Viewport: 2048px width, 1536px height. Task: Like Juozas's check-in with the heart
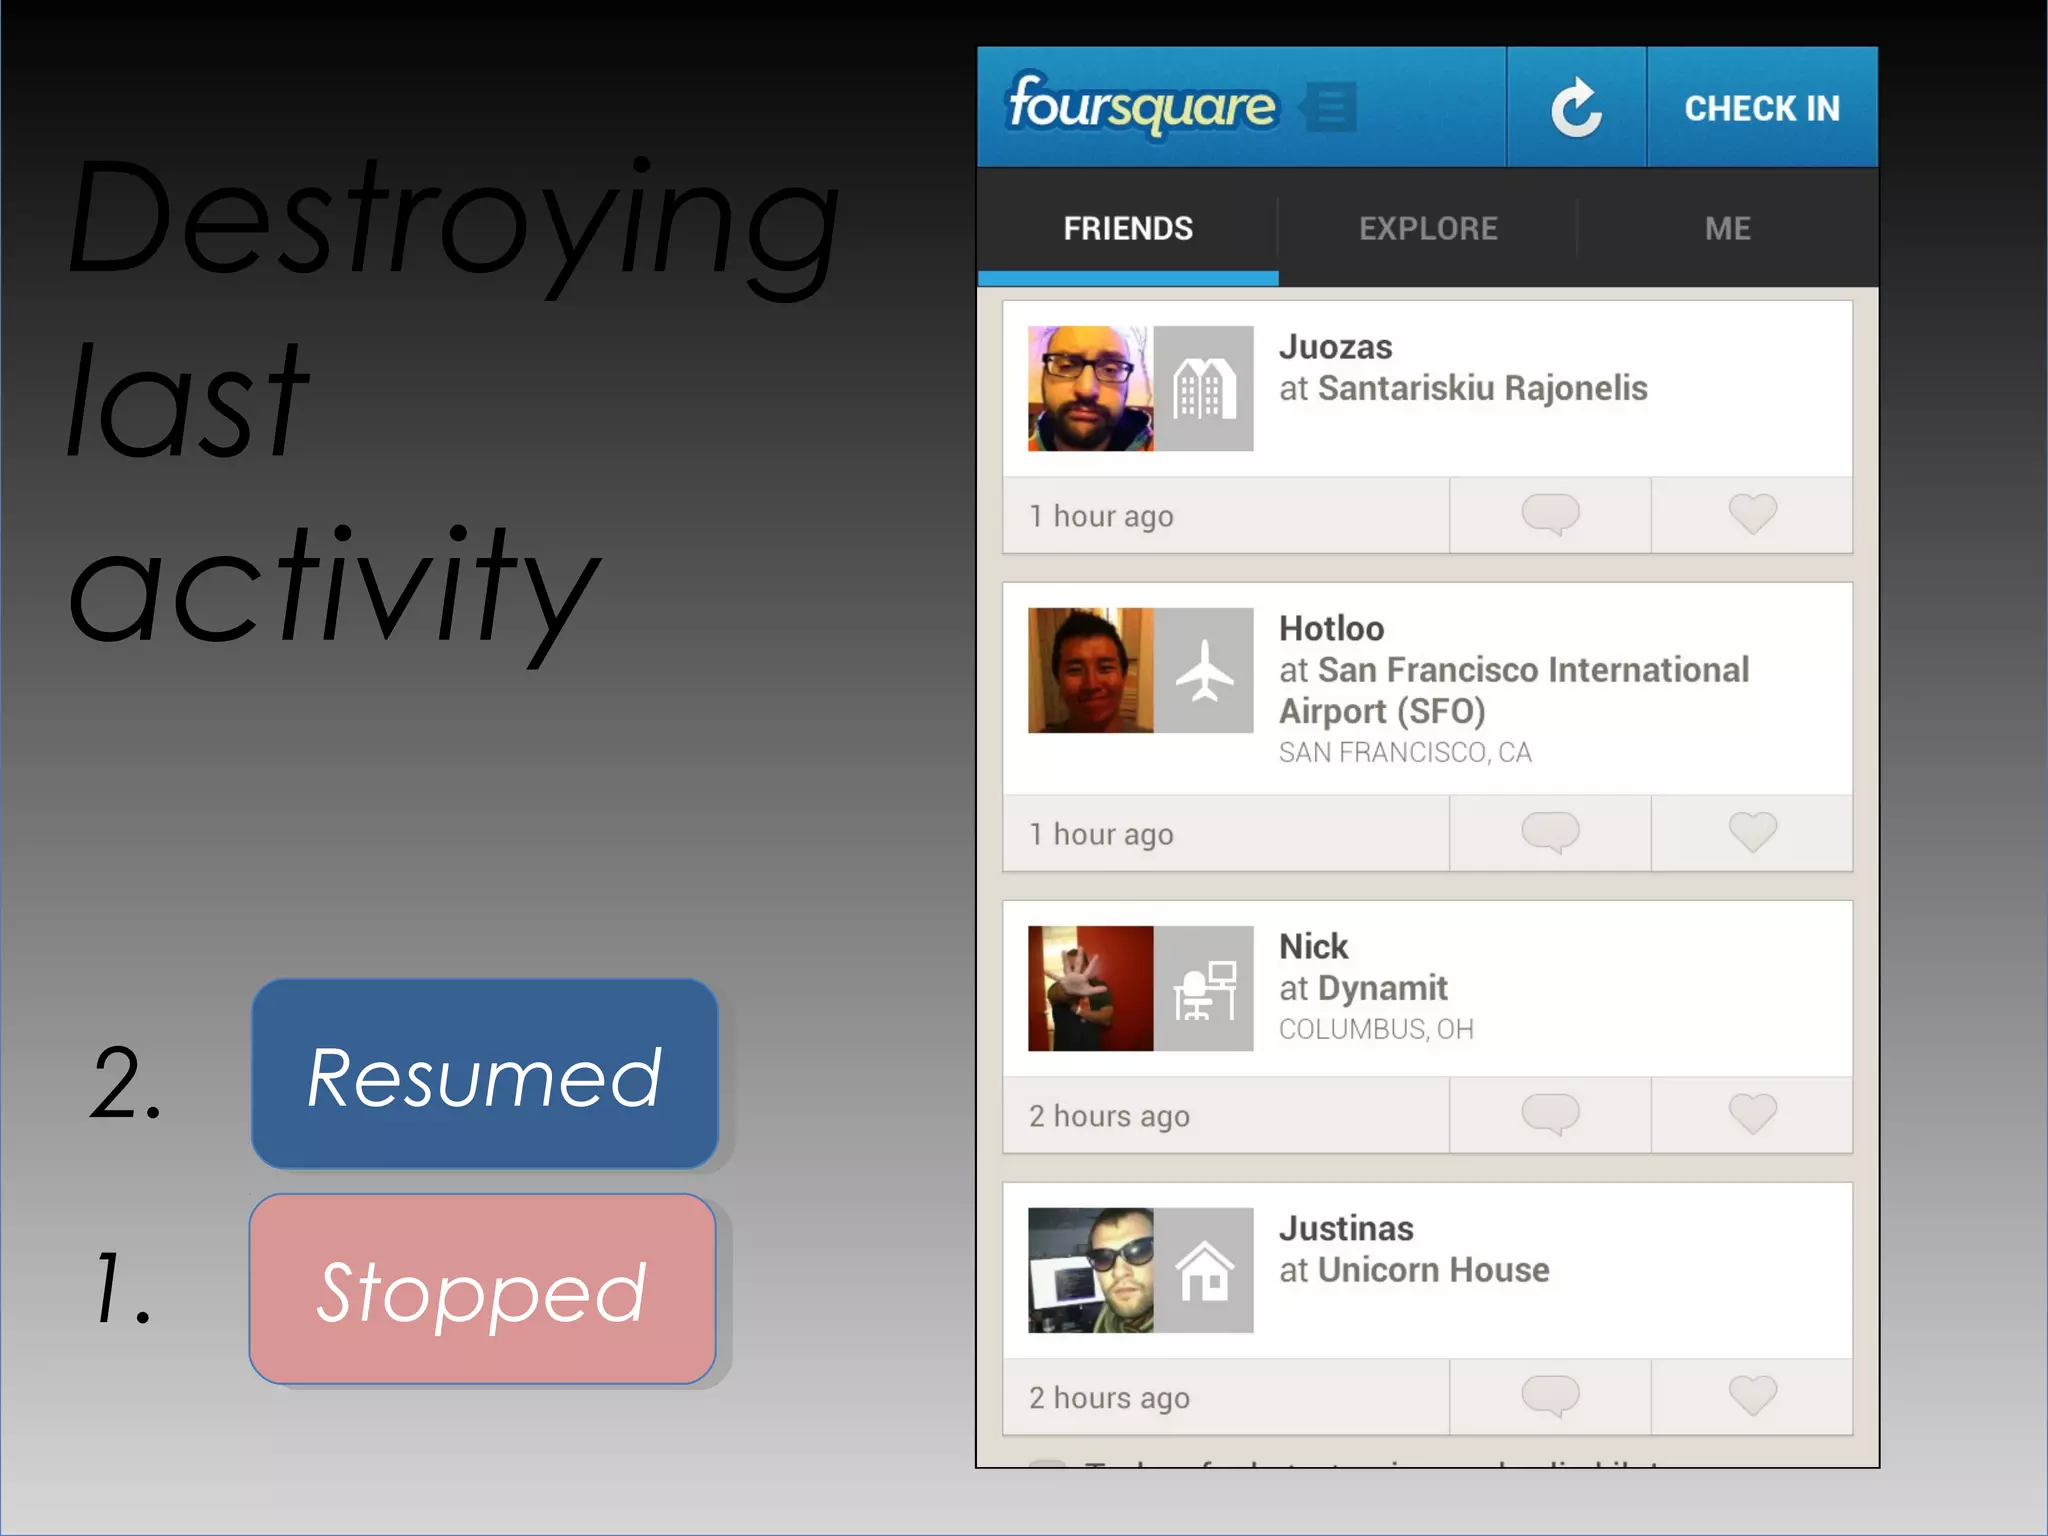[1752, 515]
